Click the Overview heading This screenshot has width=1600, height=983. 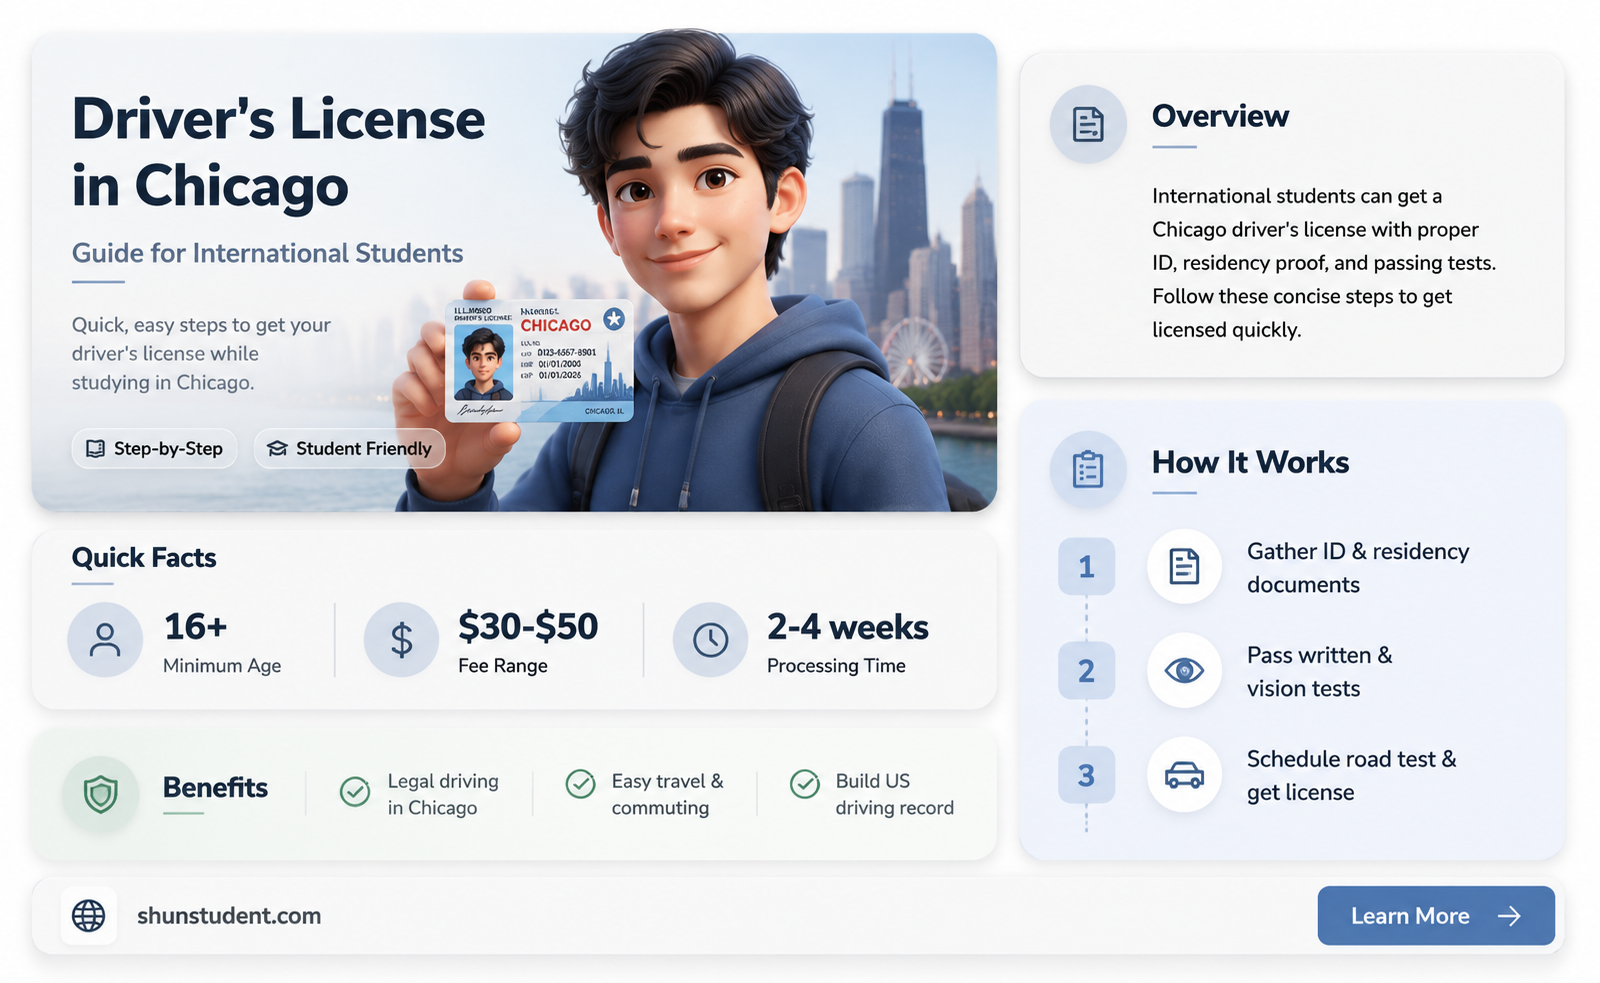point(1220,116)
